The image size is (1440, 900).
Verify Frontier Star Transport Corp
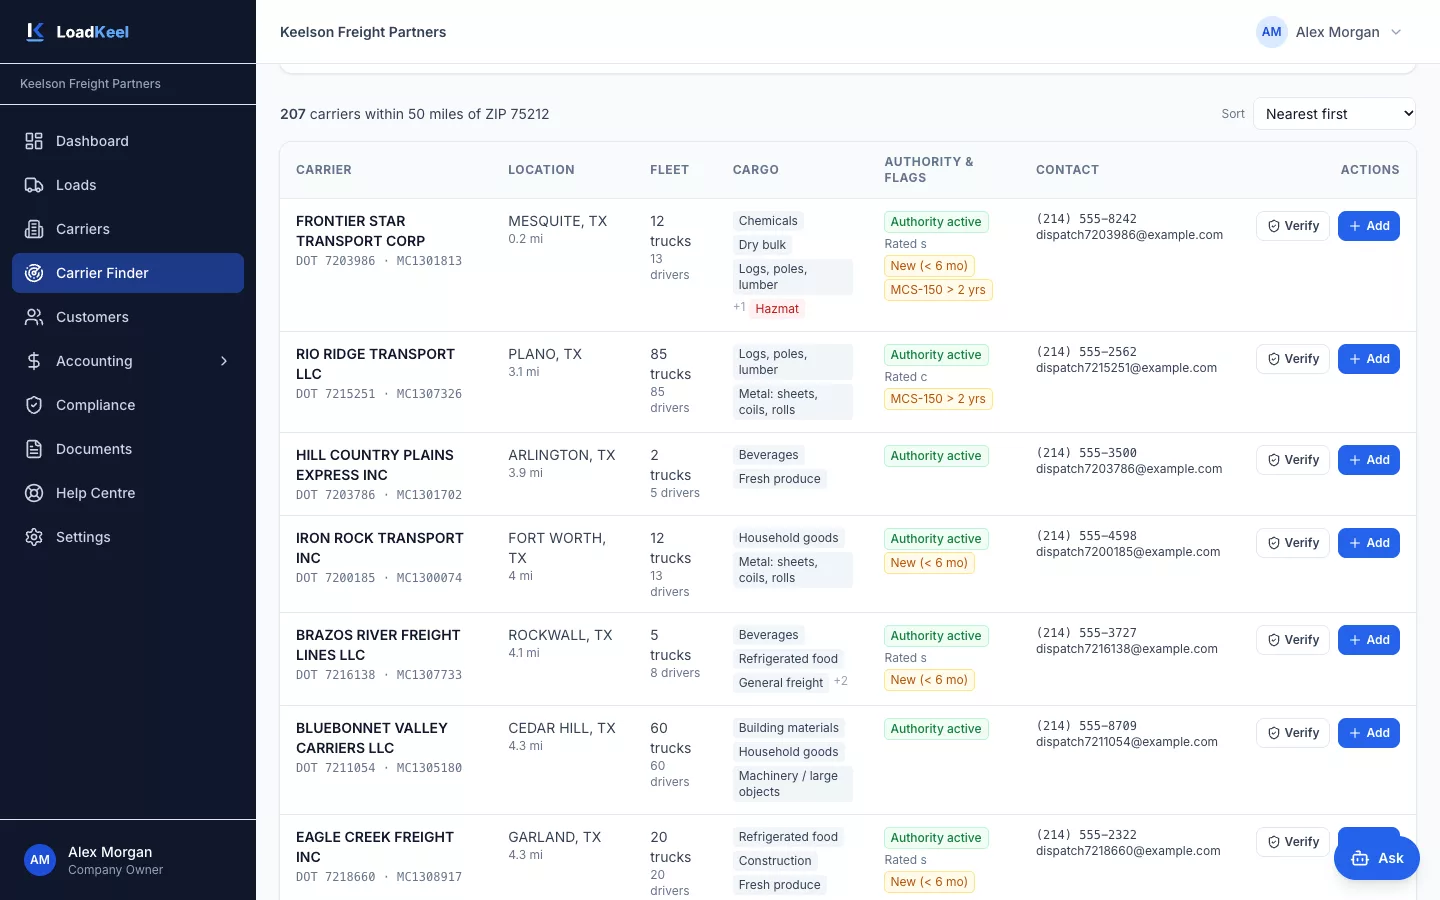click(x=1293, y=226)
